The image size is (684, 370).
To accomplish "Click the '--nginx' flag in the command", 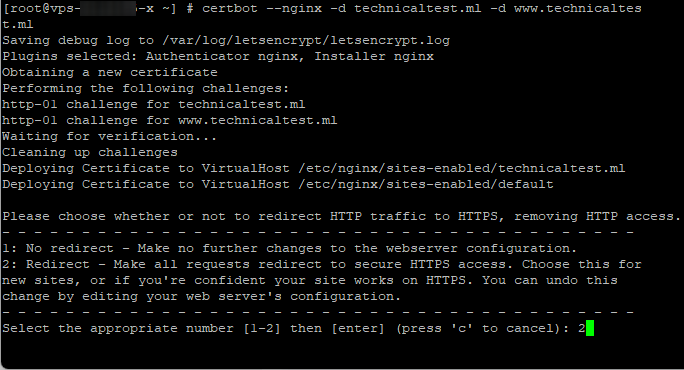I will pos(301,8).
